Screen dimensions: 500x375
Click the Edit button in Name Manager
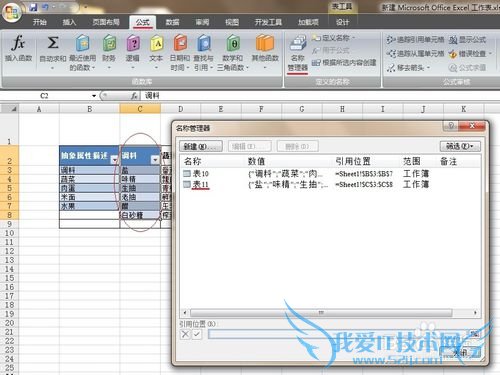coord(250,146)
